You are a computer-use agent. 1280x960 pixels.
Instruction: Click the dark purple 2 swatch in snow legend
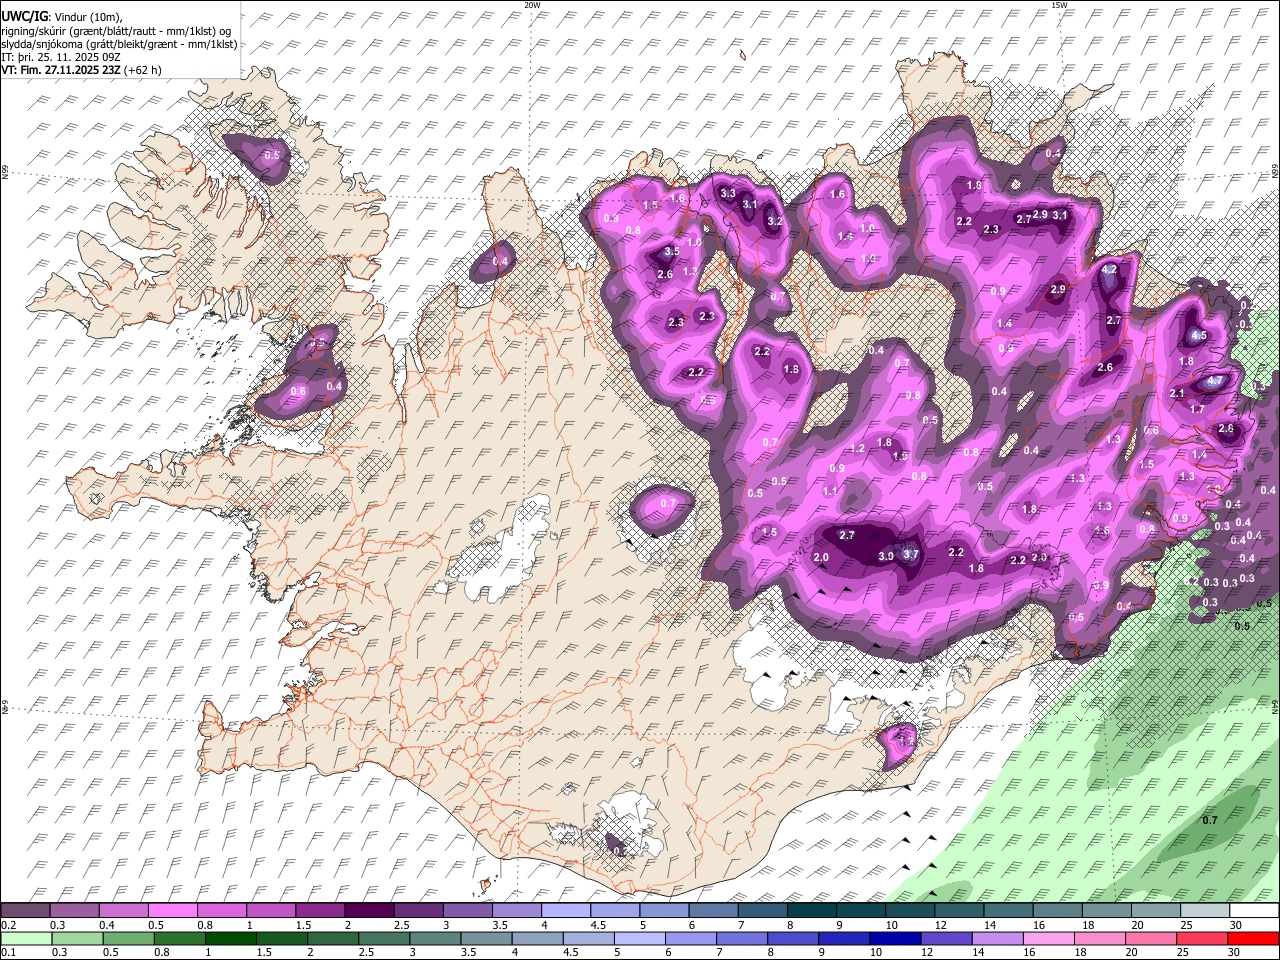[x=368, y=910]
